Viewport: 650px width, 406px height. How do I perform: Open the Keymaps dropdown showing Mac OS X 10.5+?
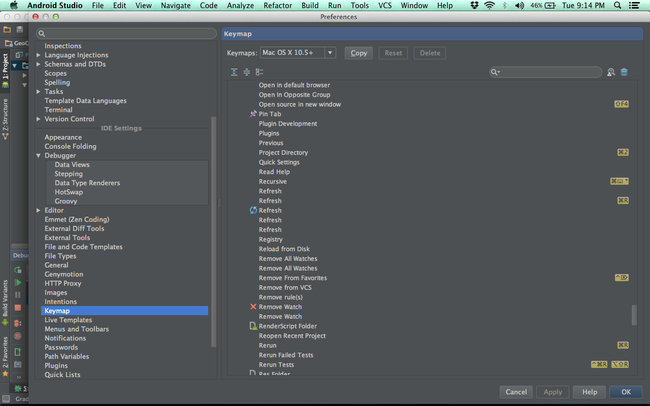click(x=297, y=53)
